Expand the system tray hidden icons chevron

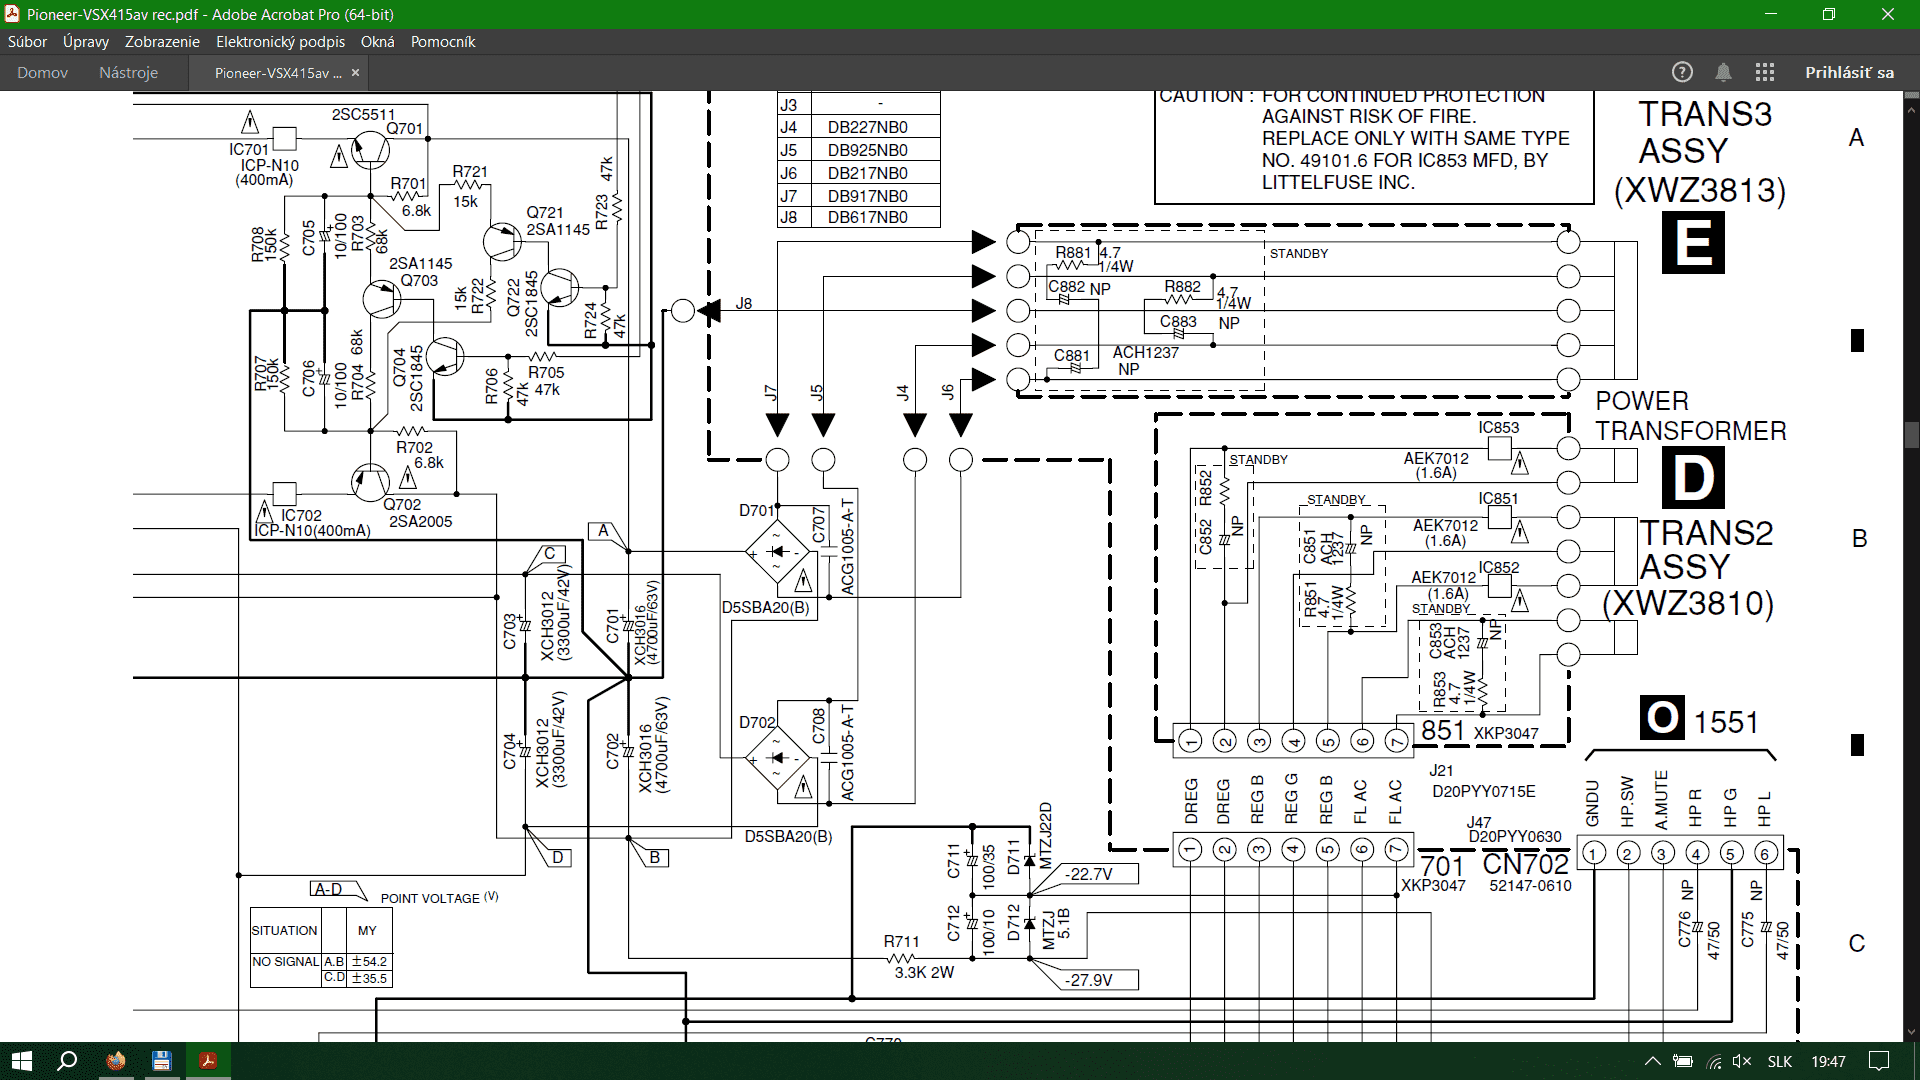1652,1061
